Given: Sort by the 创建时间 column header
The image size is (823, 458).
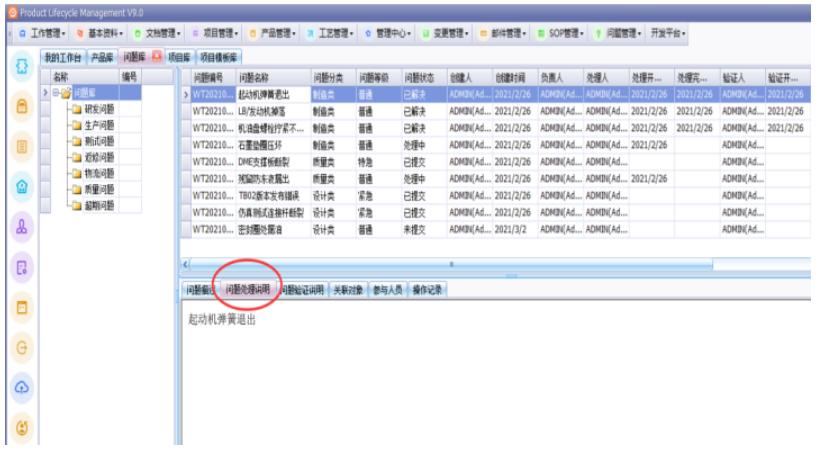Looking at the screenshot, I should click(x=515, y=78).
